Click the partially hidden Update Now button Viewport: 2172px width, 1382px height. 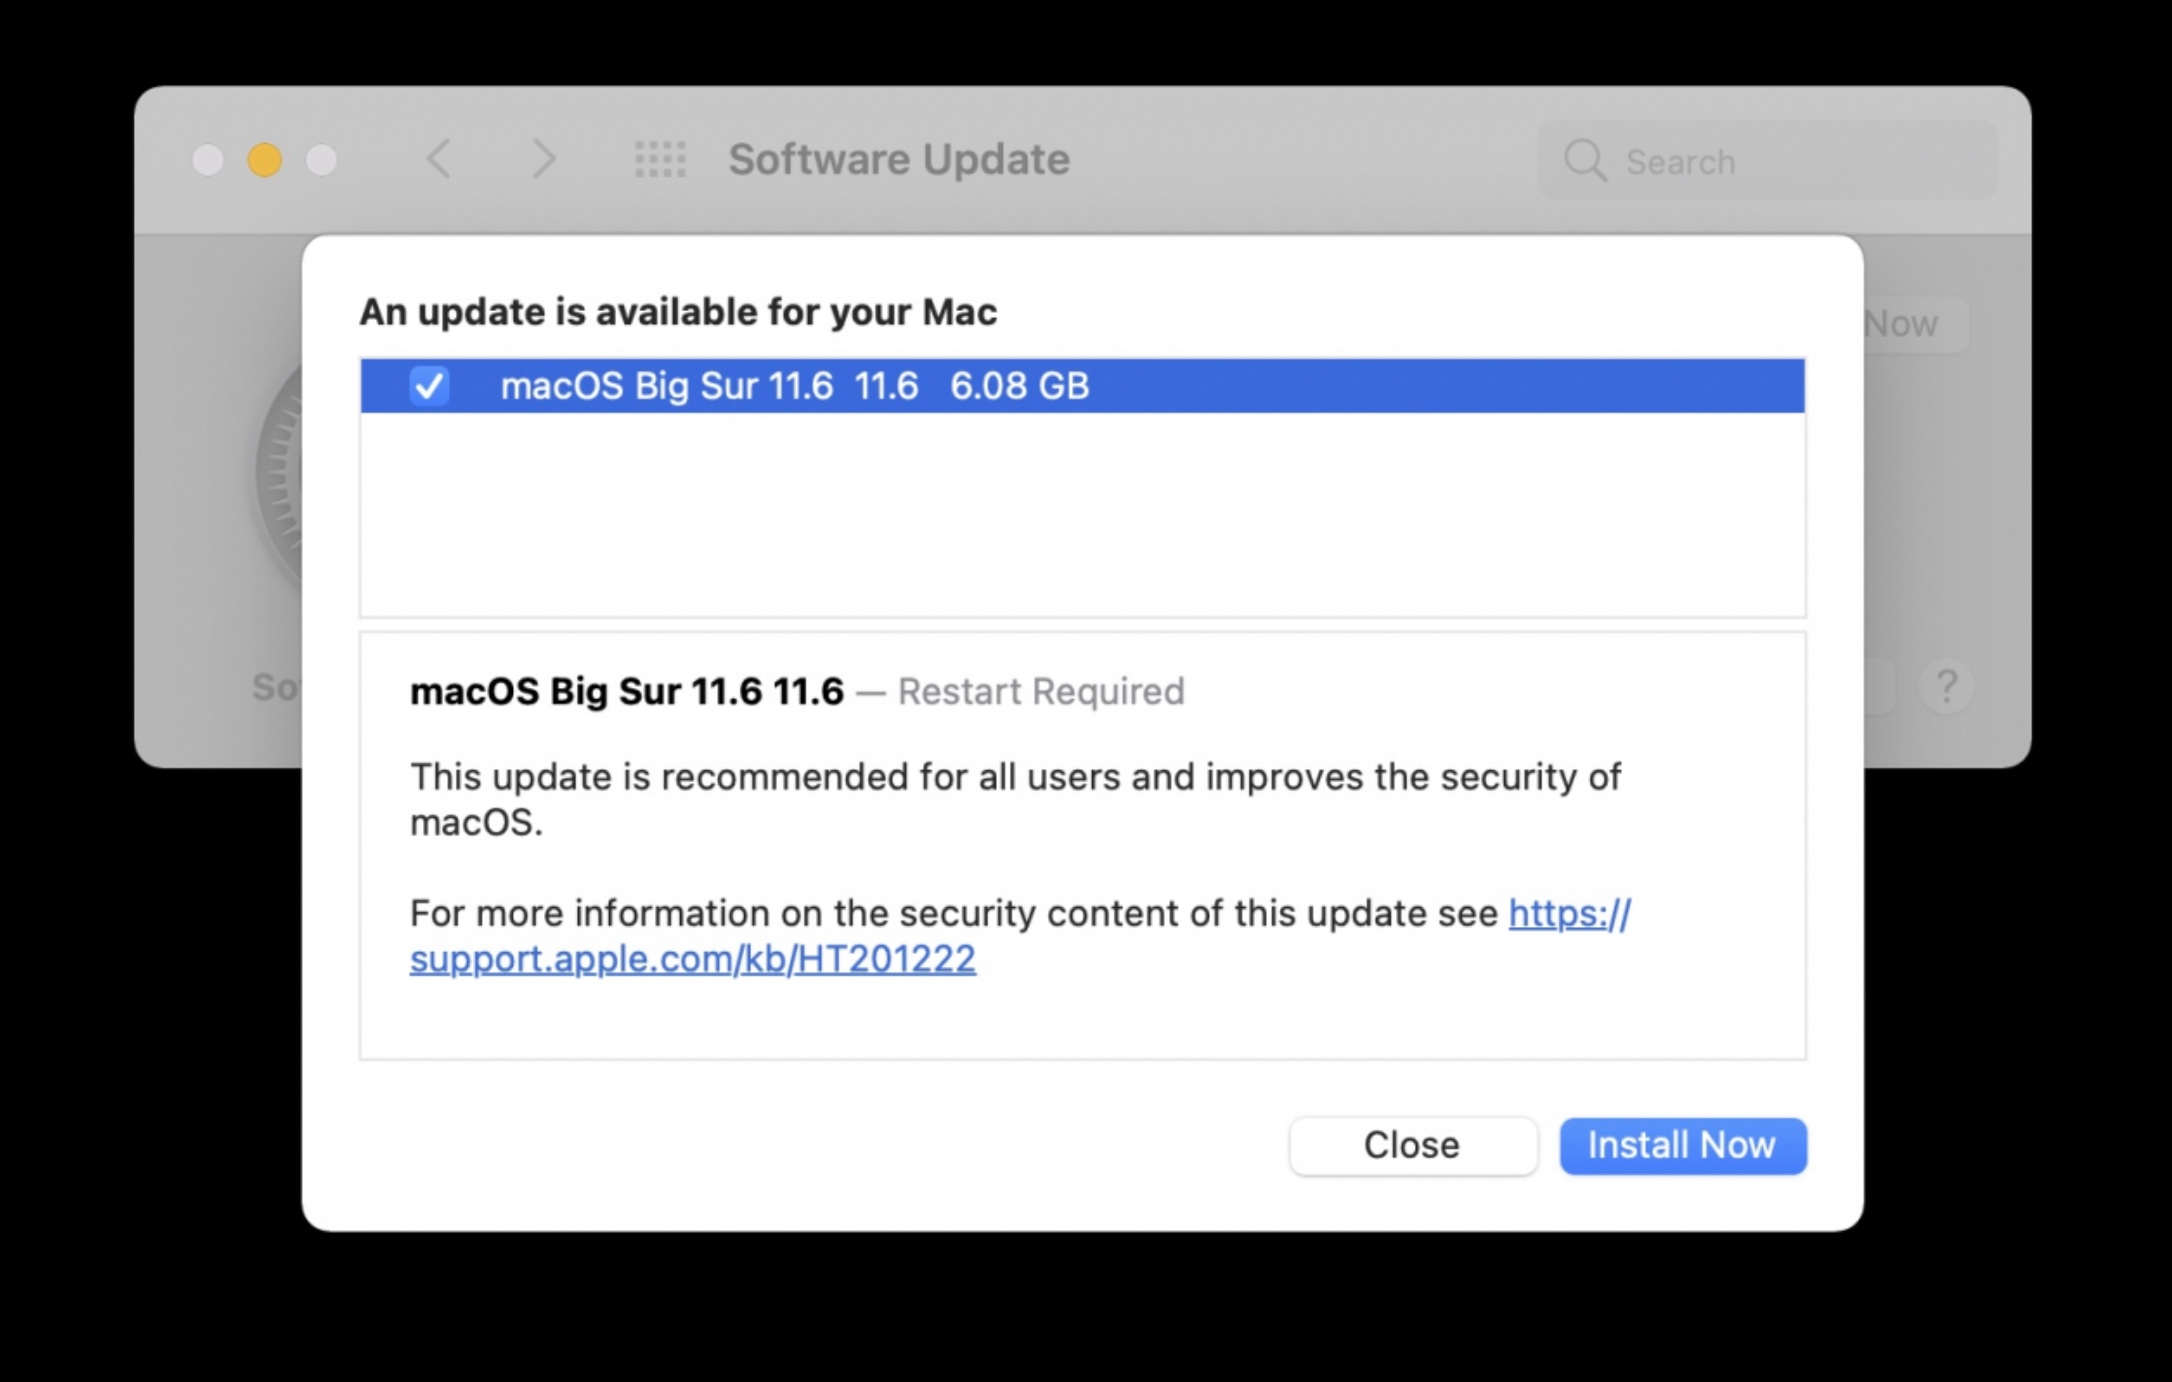point(1912,324)
